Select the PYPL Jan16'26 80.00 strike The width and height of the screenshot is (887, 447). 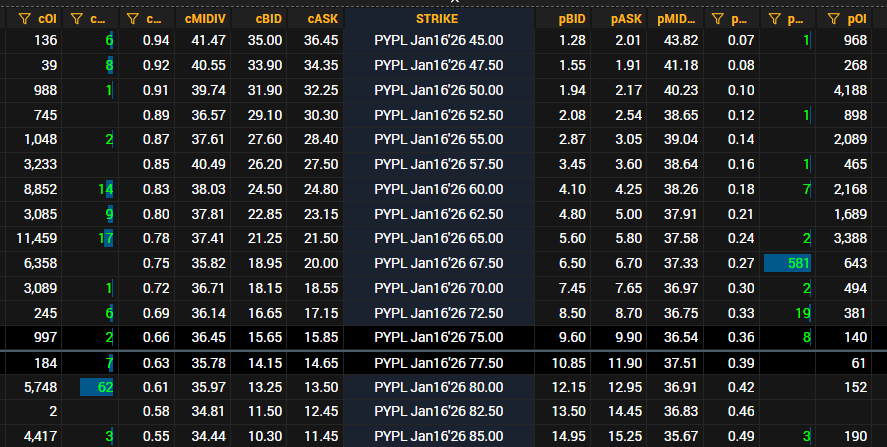pos(438,388)
